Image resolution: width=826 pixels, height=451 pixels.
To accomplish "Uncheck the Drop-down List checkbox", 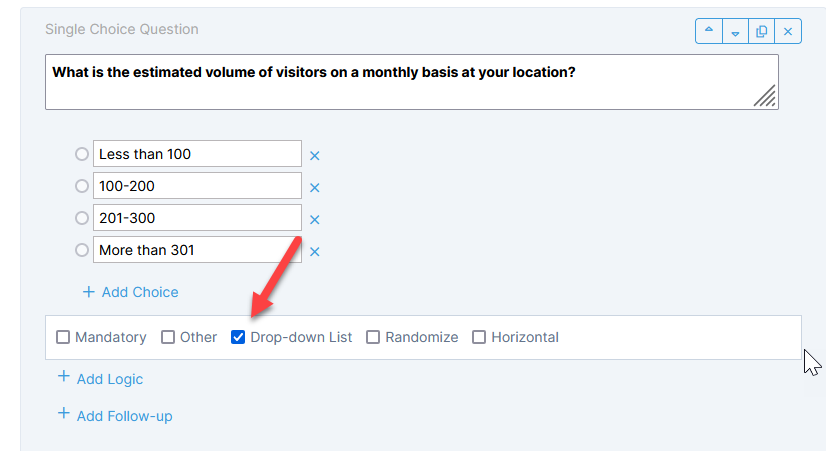I will (238, 337).
